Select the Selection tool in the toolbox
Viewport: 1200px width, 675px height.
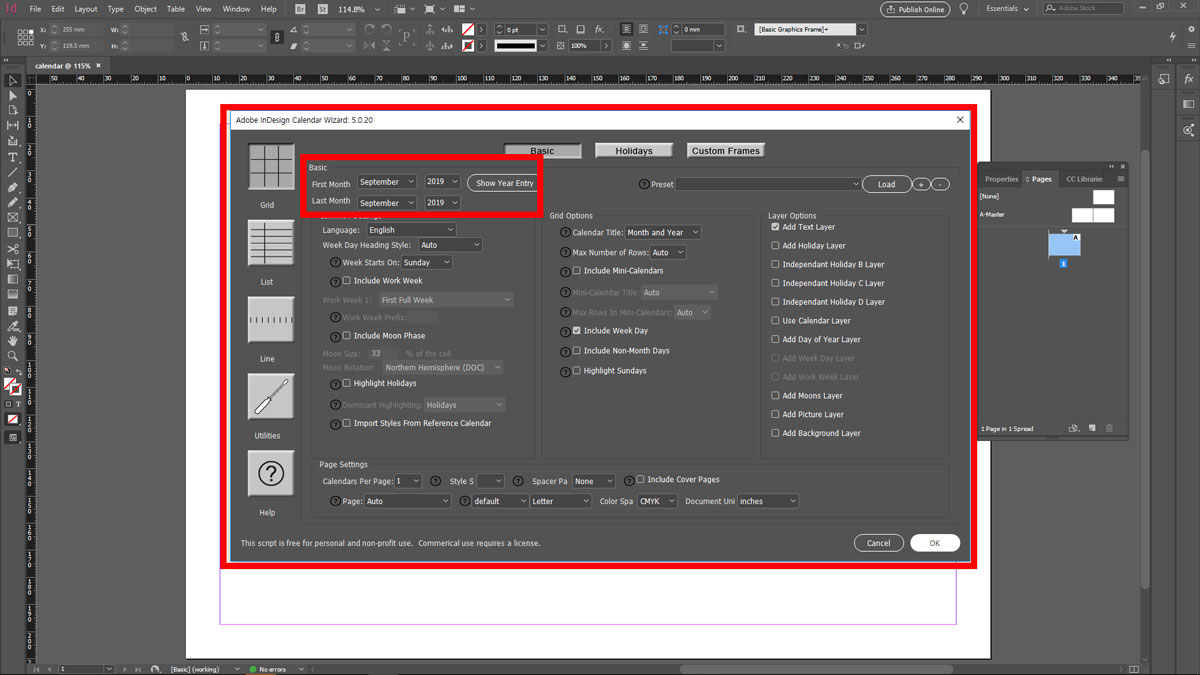(x=13, y=81)
